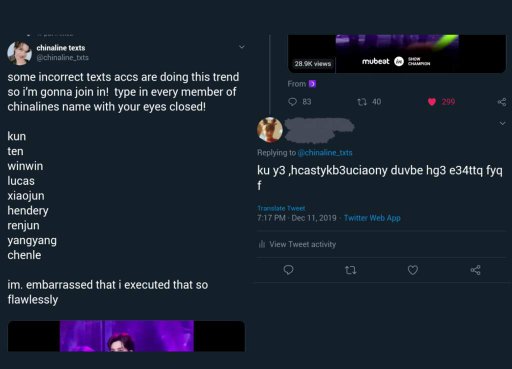Viewport: 512px width, 369px height.
Task: Click Translate Tweet link
Action: (x=281, y=208)
